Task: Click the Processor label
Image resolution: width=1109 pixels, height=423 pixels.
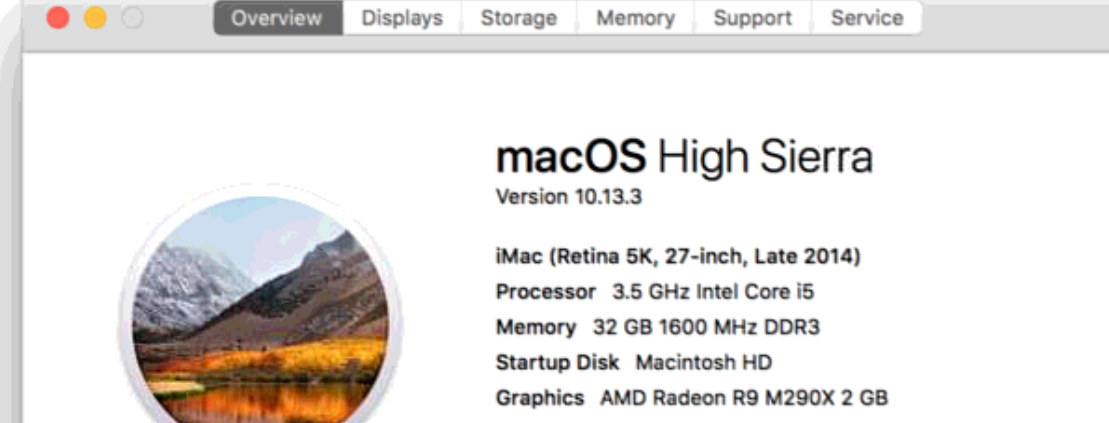Action: pos(546,292)
